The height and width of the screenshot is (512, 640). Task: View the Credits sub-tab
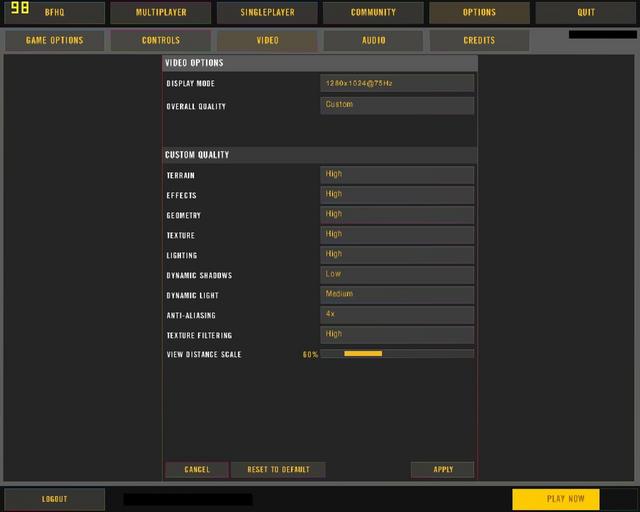coord(479,40)
